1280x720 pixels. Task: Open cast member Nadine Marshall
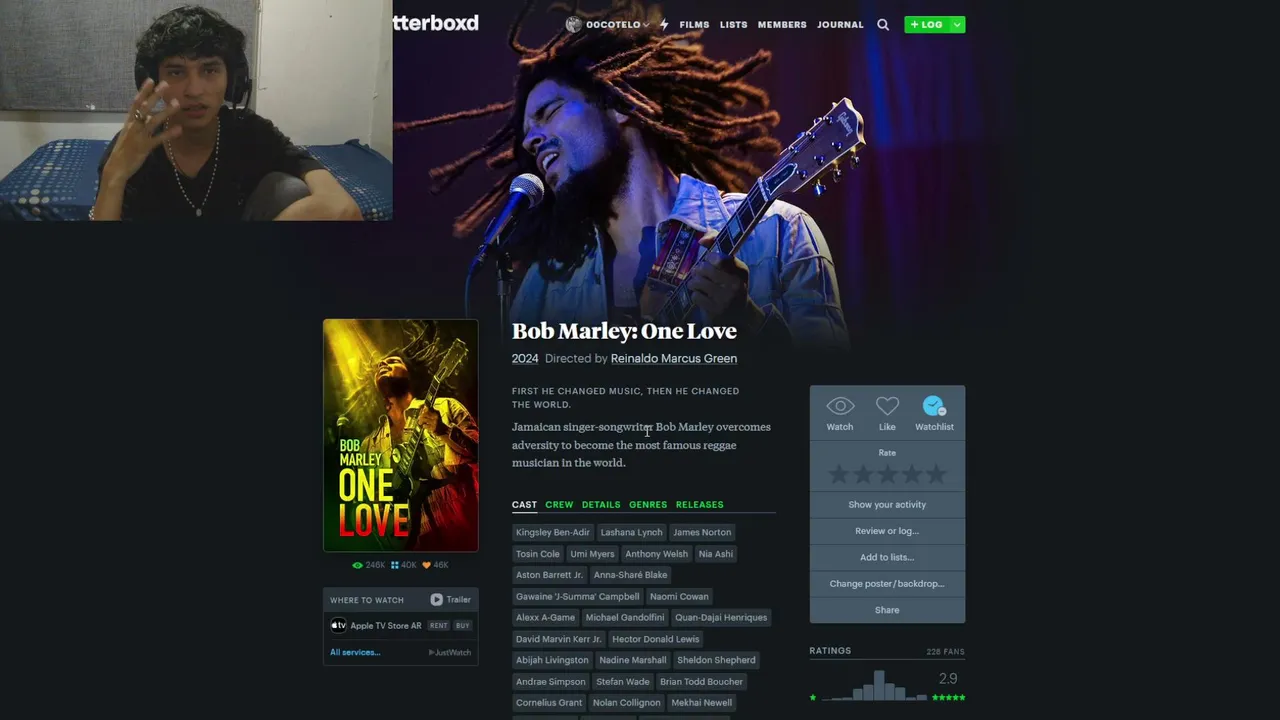click(633, 660)
